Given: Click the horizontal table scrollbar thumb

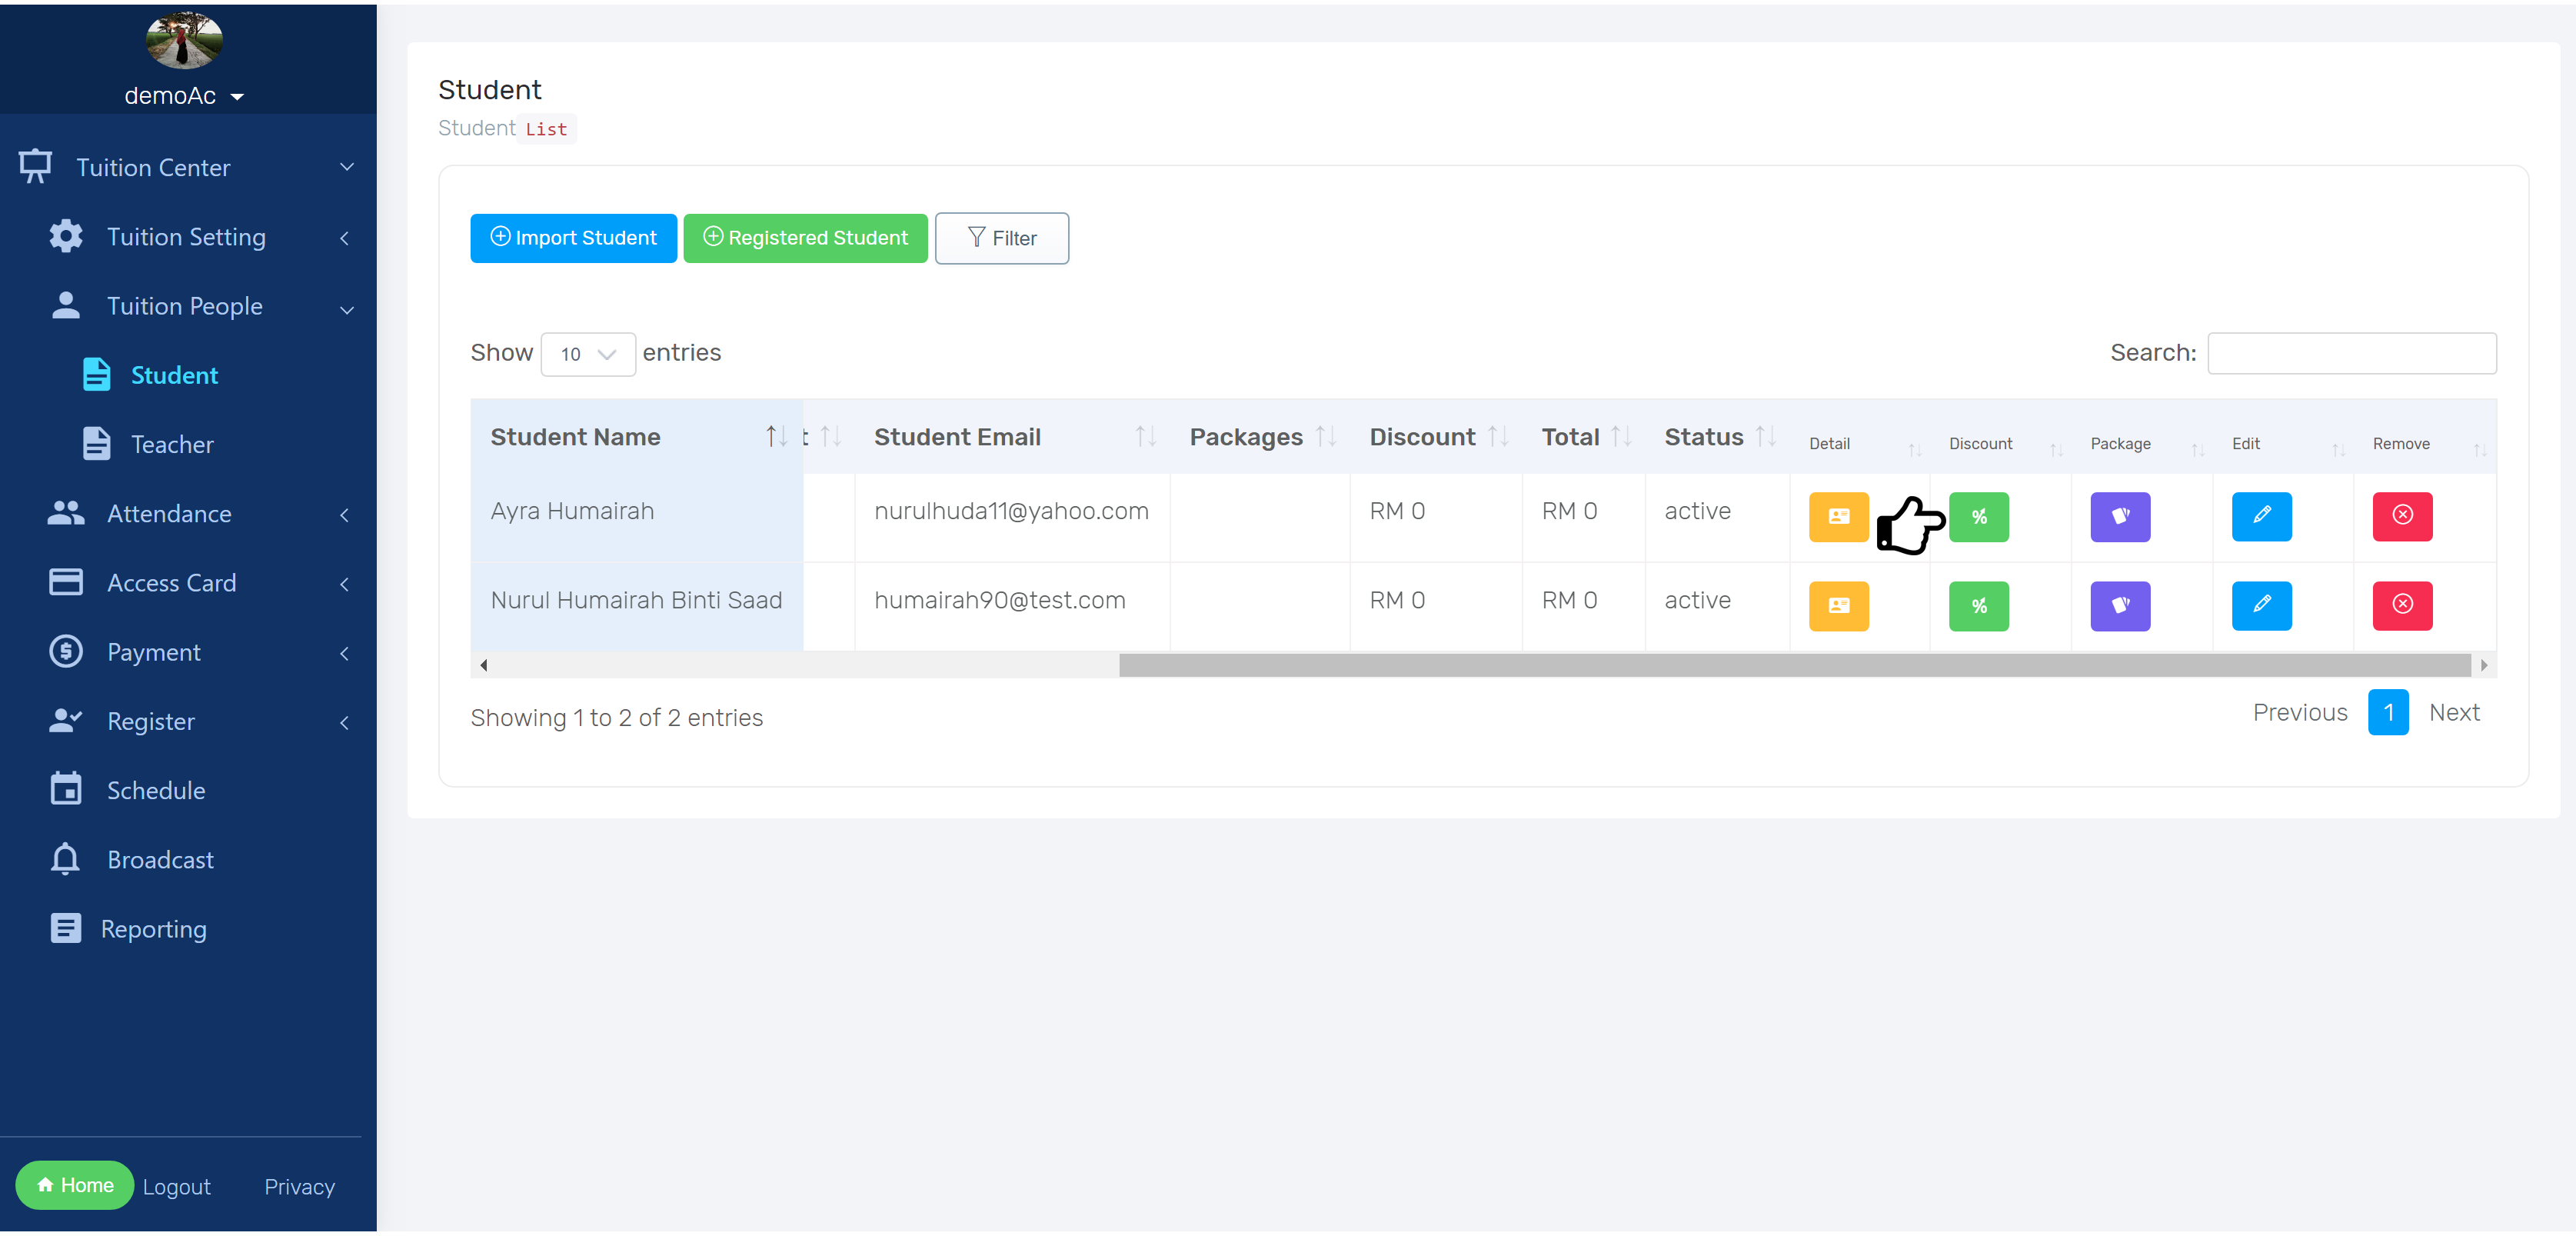Looking at the screenshot, I should pos(1794,665).
